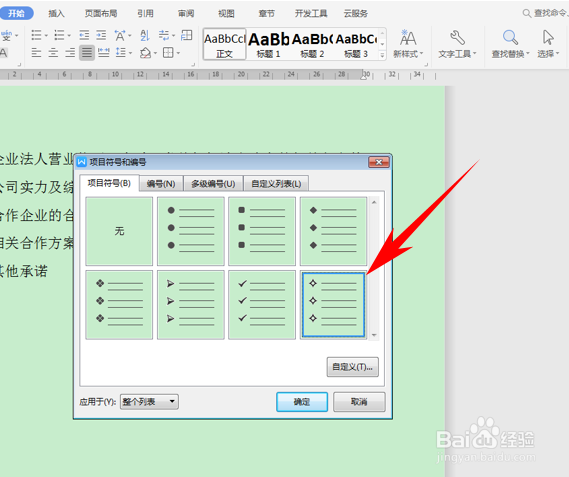The image size is (569, 477).
Task: Apply the 标题 3 style
Action: [356, 44]
